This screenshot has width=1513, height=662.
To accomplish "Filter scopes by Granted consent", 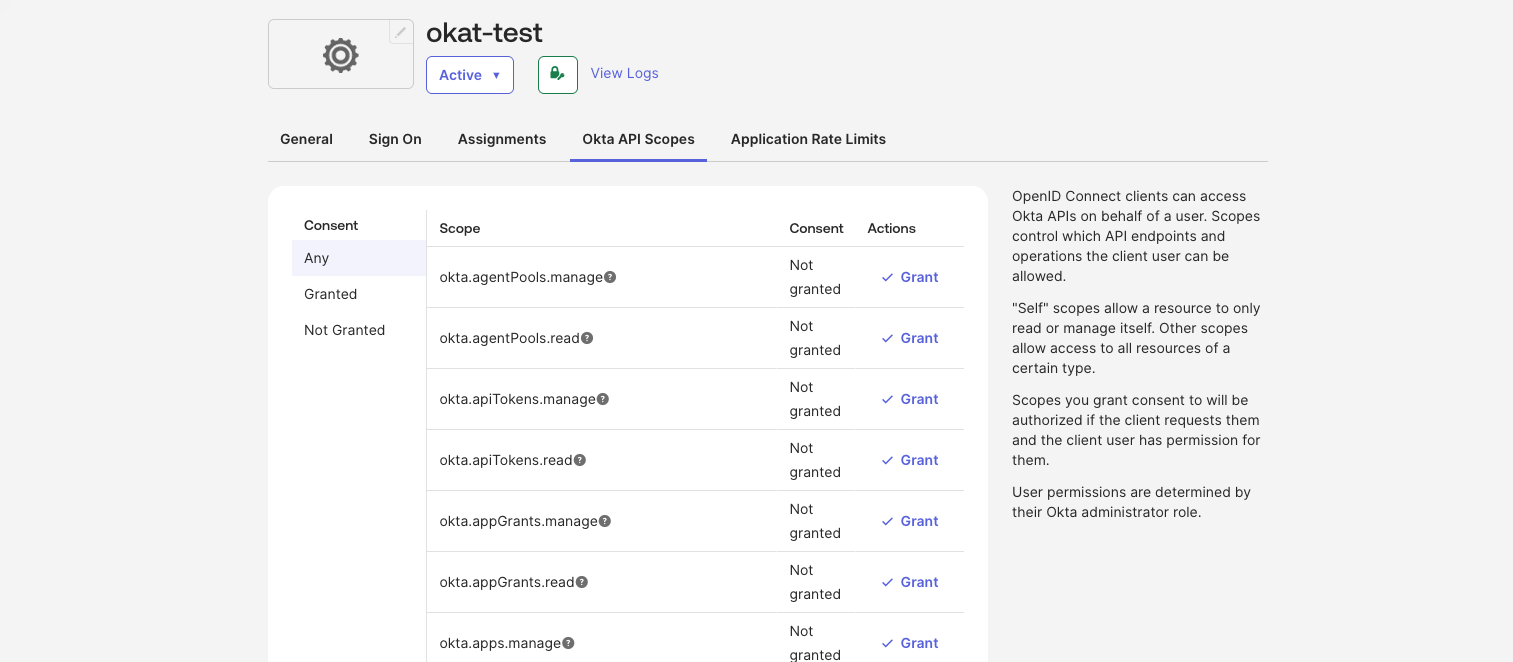I will pyautogui.click(x=331, y=294).
